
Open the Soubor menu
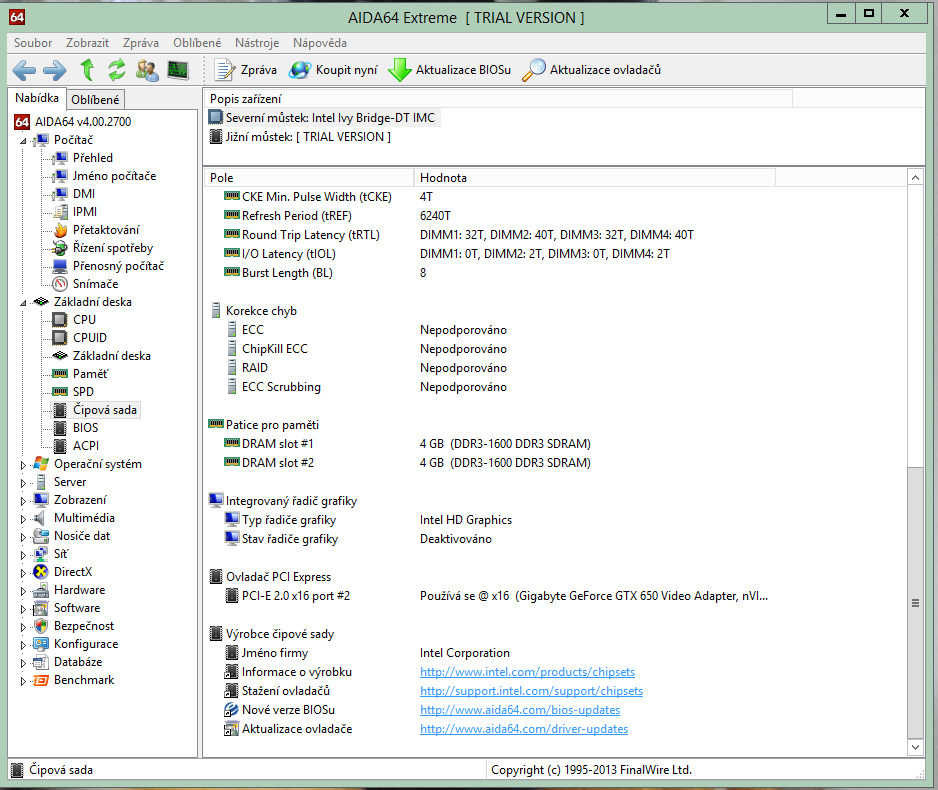[33, 43]
